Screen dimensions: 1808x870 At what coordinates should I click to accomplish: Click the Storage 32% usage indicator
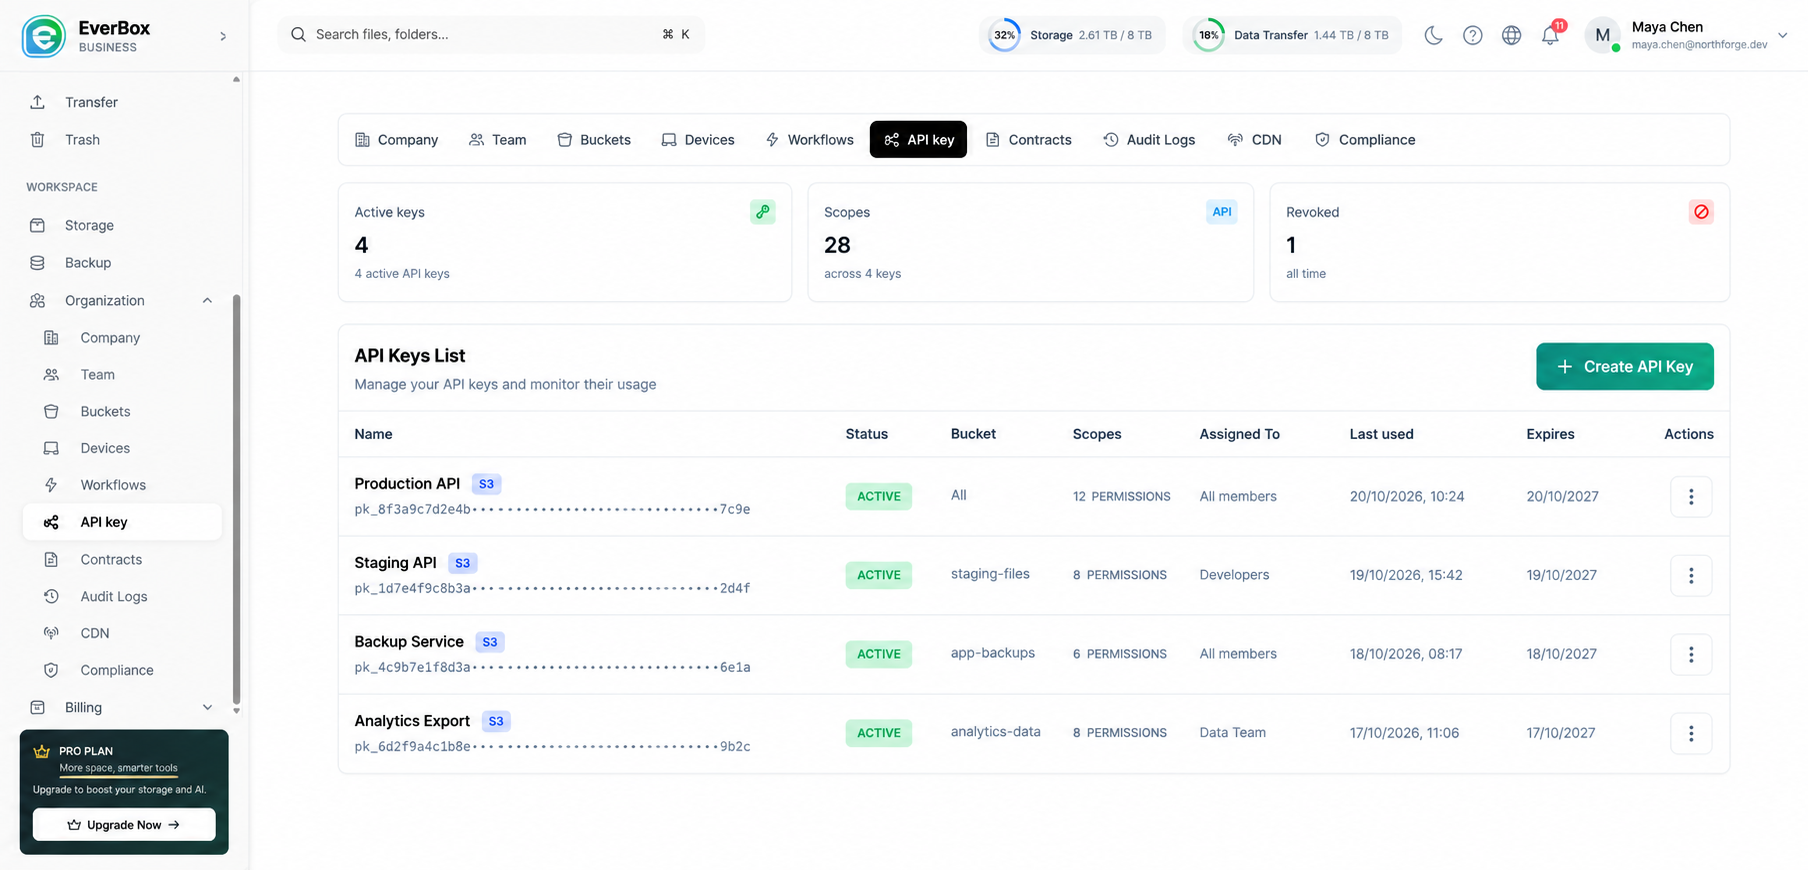pyautogui.click(x=1071, y=35)
